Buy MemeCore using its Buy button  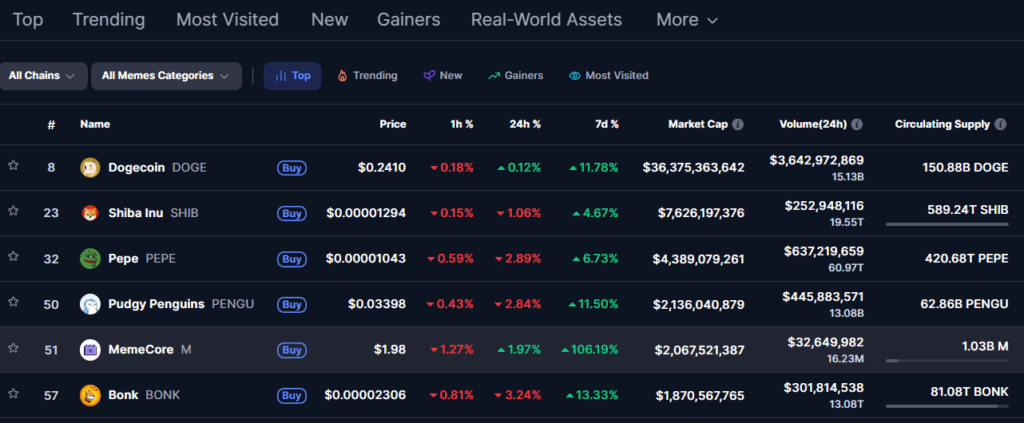(292, 350)
